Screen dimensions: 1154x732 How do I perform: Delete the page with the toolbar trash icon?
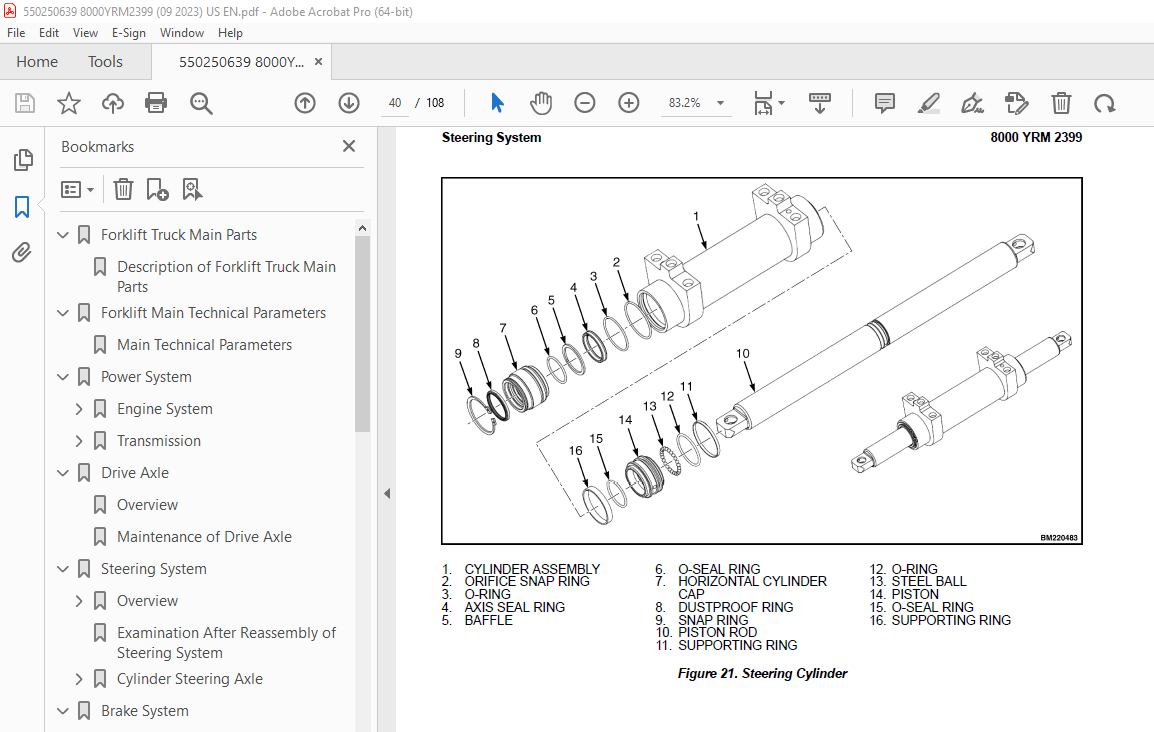[x=1061, y=103]
